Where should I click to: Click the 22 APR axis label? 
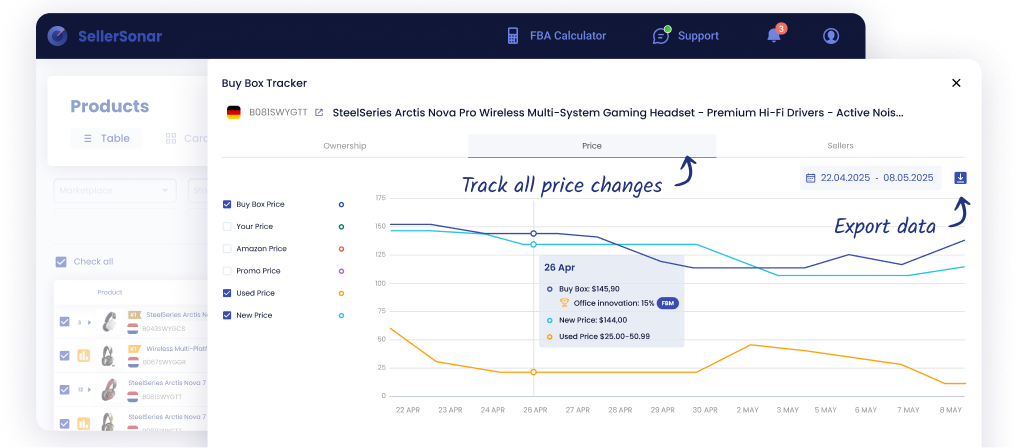pos(408,410)
